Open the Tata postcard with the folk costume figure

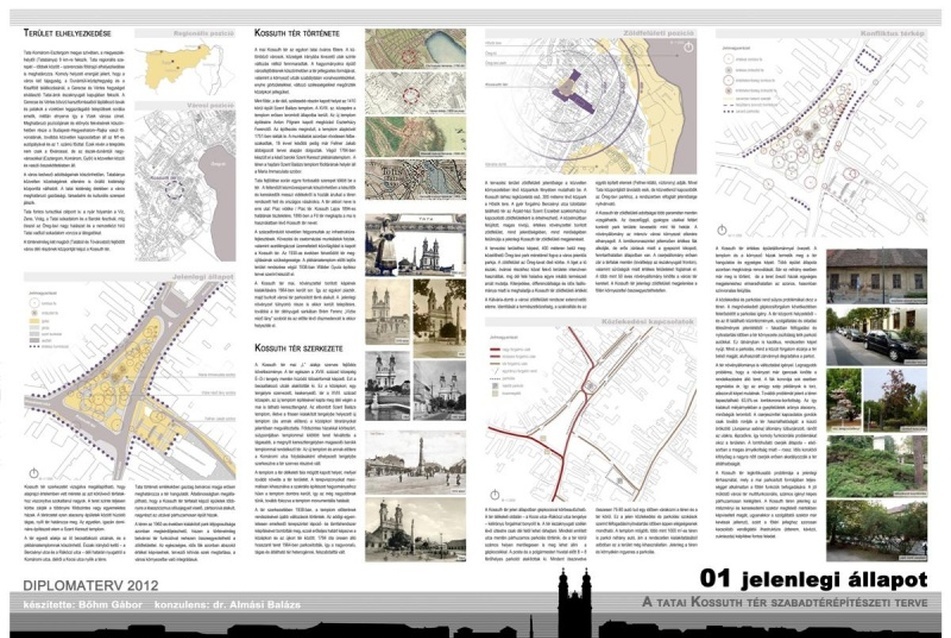pos(415,245)
